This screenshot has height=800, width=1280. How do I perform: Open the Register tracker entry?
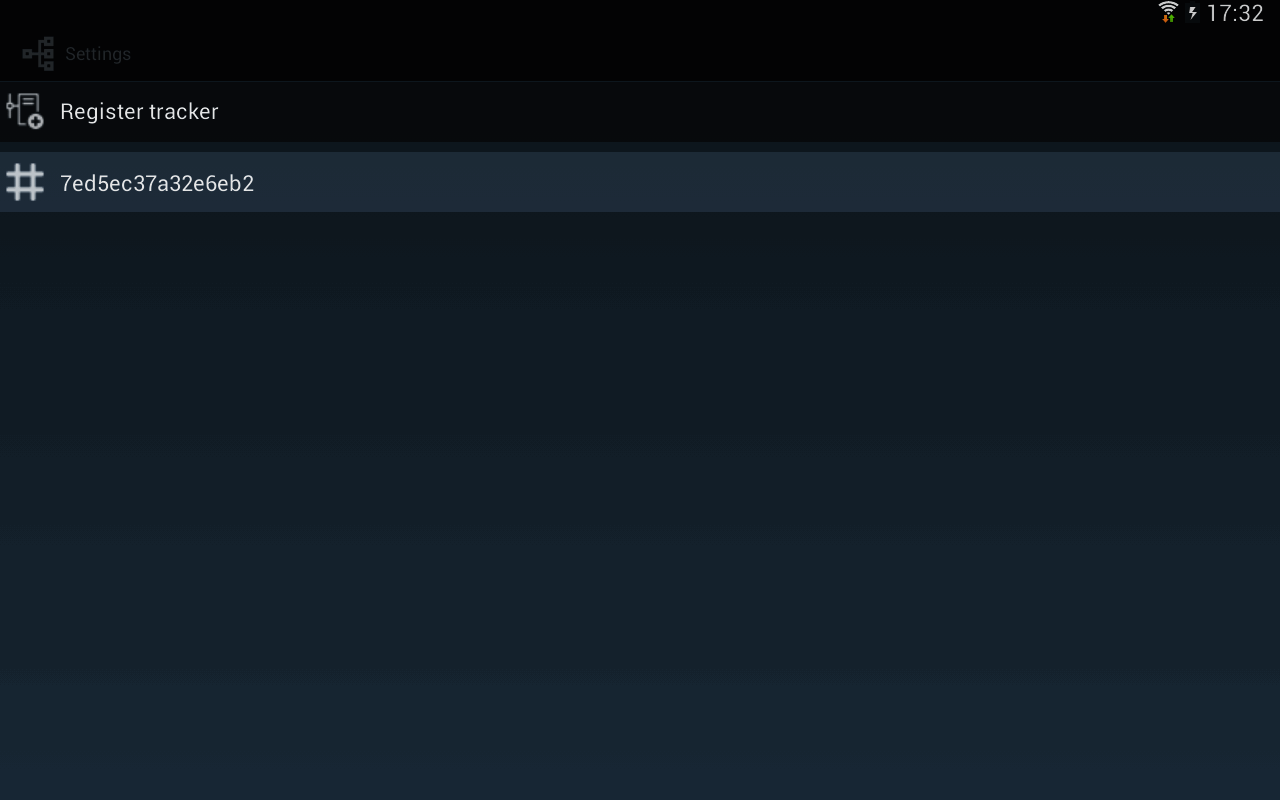click(640, 111)
